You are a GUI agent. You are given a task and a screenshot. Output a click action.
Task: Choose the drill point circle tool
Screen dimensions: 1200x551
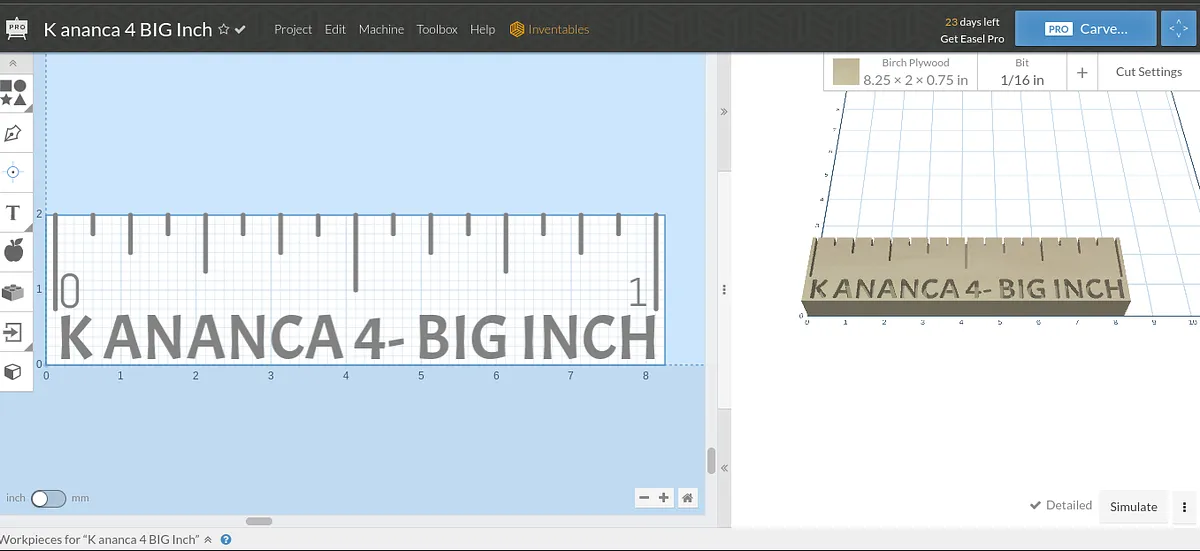click(14, 172)
